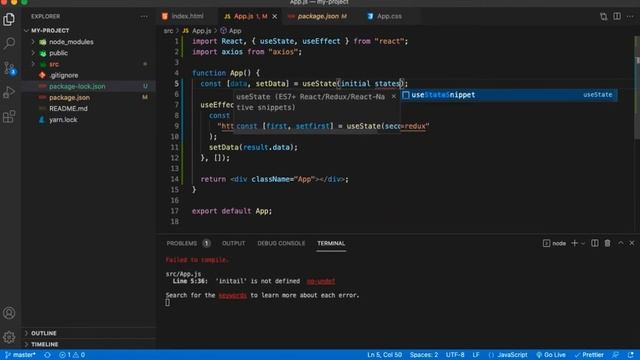The width and height of the screenshot is (640, 360).
Task: Accept the useStateSnippet suggestion
Action: (509, 95)
